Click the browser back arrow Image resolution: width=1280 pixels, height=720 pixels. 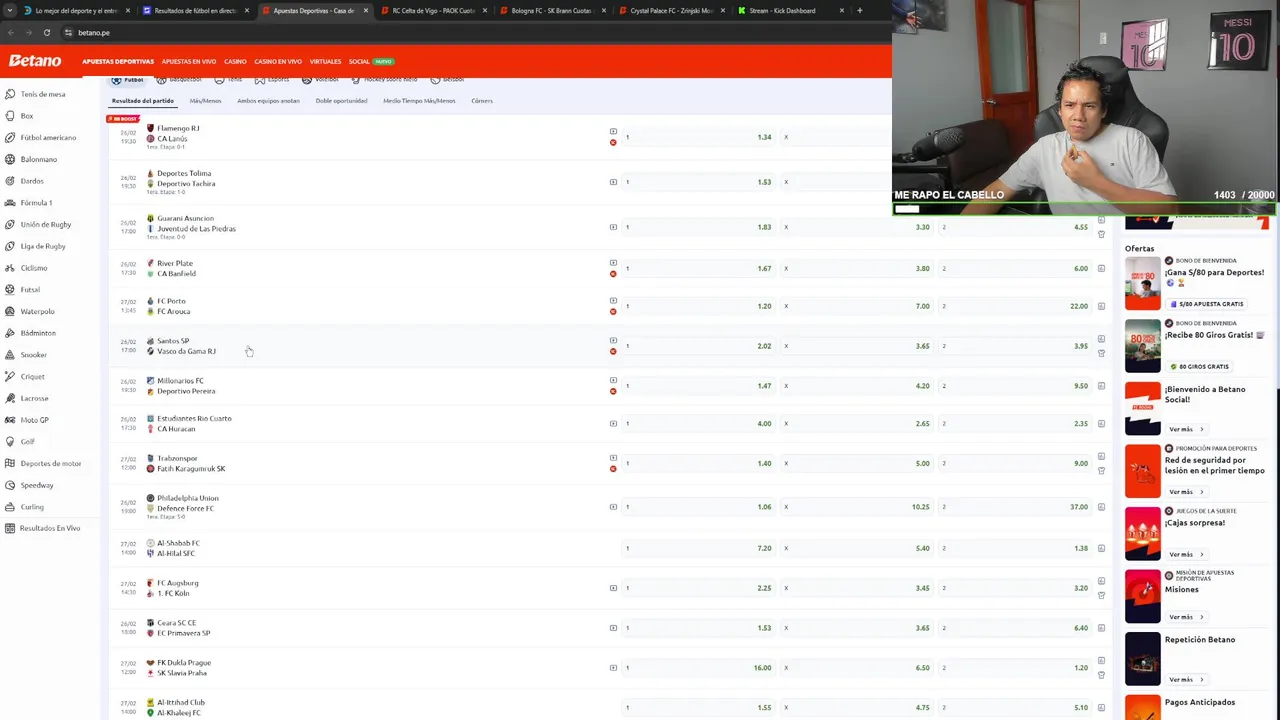click(10, 32)
